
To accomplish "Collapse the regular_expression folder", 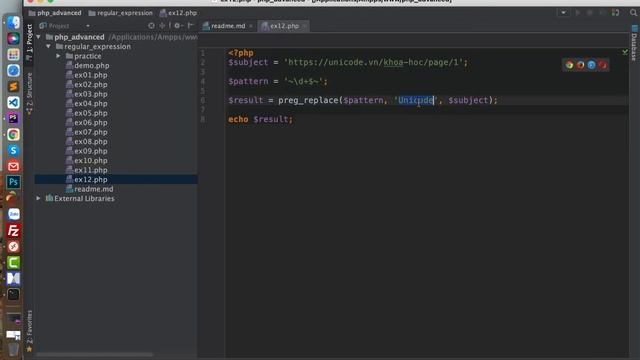I will tap(48, 47).
